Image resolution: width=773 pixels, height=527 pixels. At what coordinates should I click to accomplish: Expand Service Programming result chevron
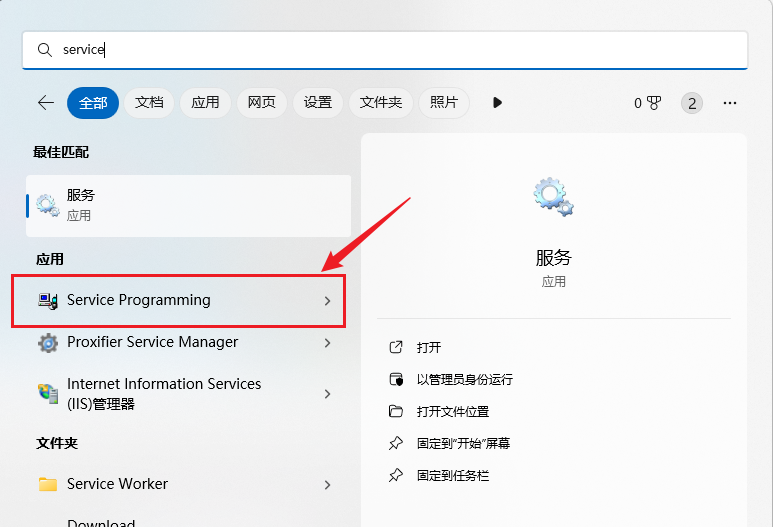[327, 301]
